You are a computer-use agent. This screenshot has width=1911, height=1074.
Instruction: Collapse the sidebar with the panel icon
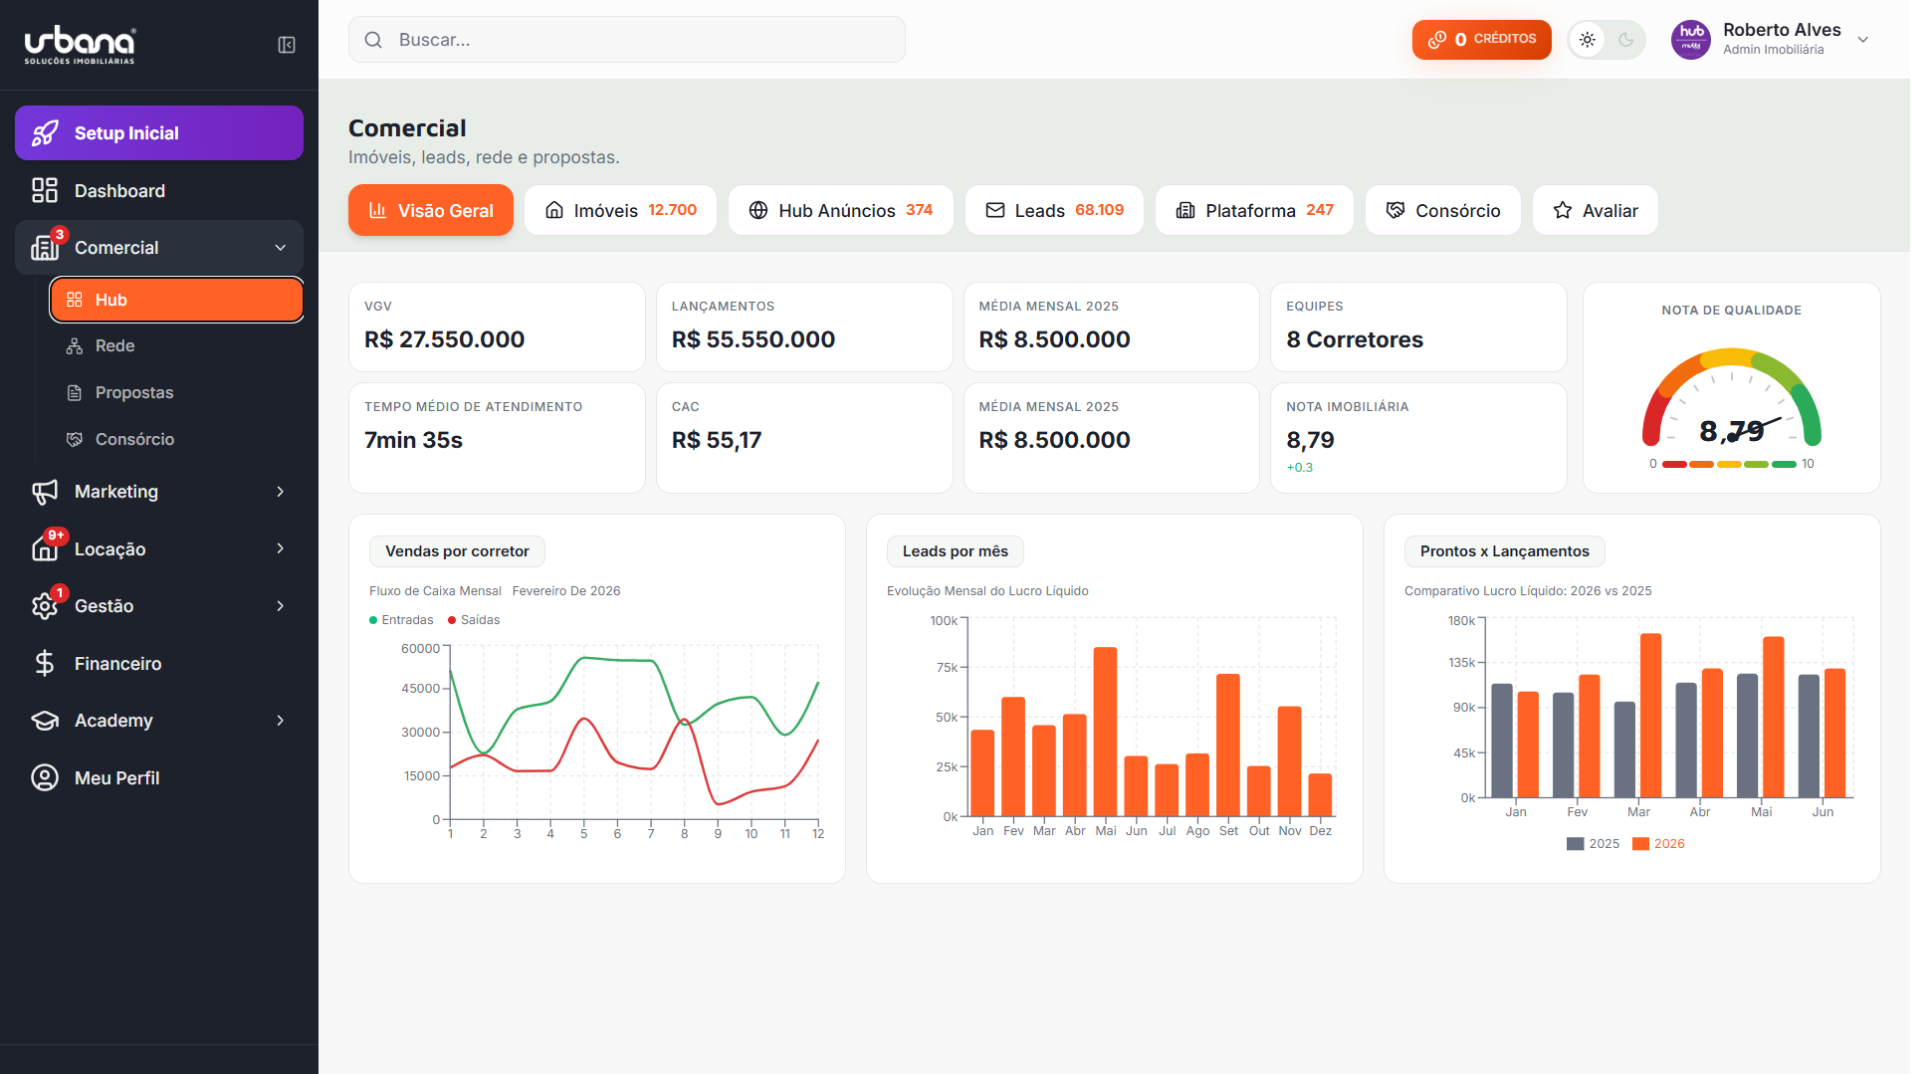286,45
